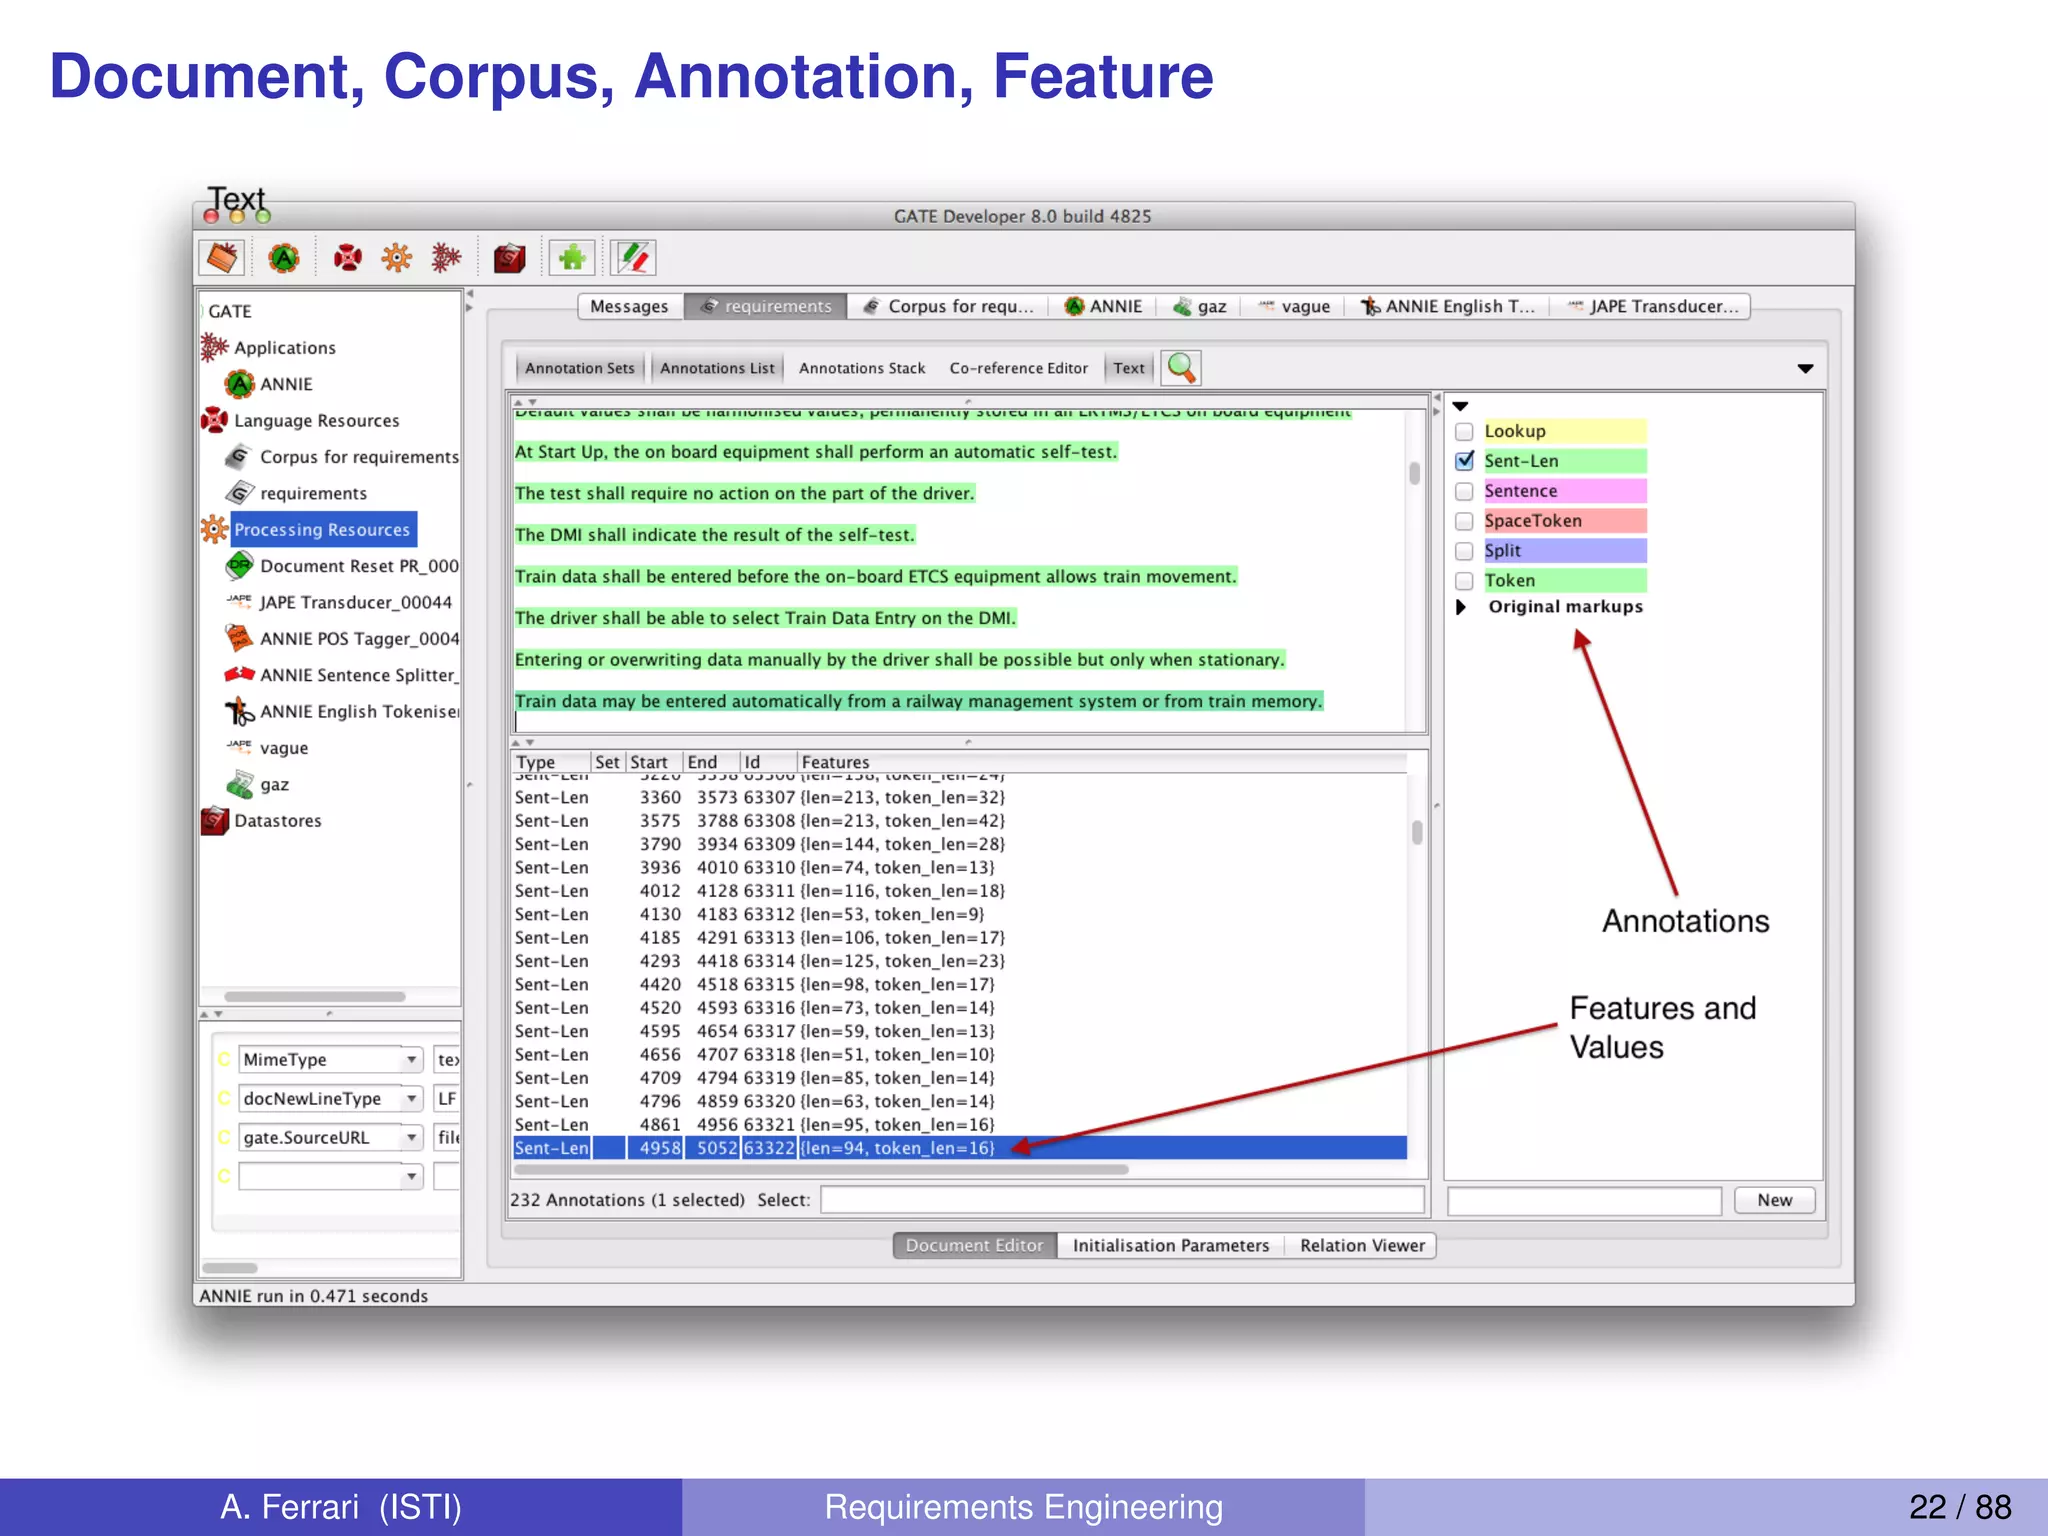Switch to the ANNIE English T... tab
The width and height of the screenshot is (2048, 1536).
pyautogui.click(x=1447, y=306)
